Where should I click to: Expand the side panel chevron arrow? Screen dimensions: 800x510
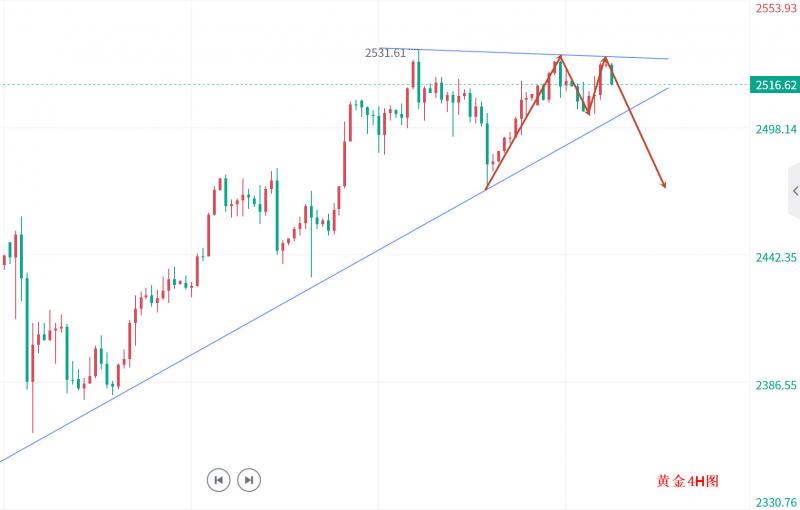[x=794, y=191]
